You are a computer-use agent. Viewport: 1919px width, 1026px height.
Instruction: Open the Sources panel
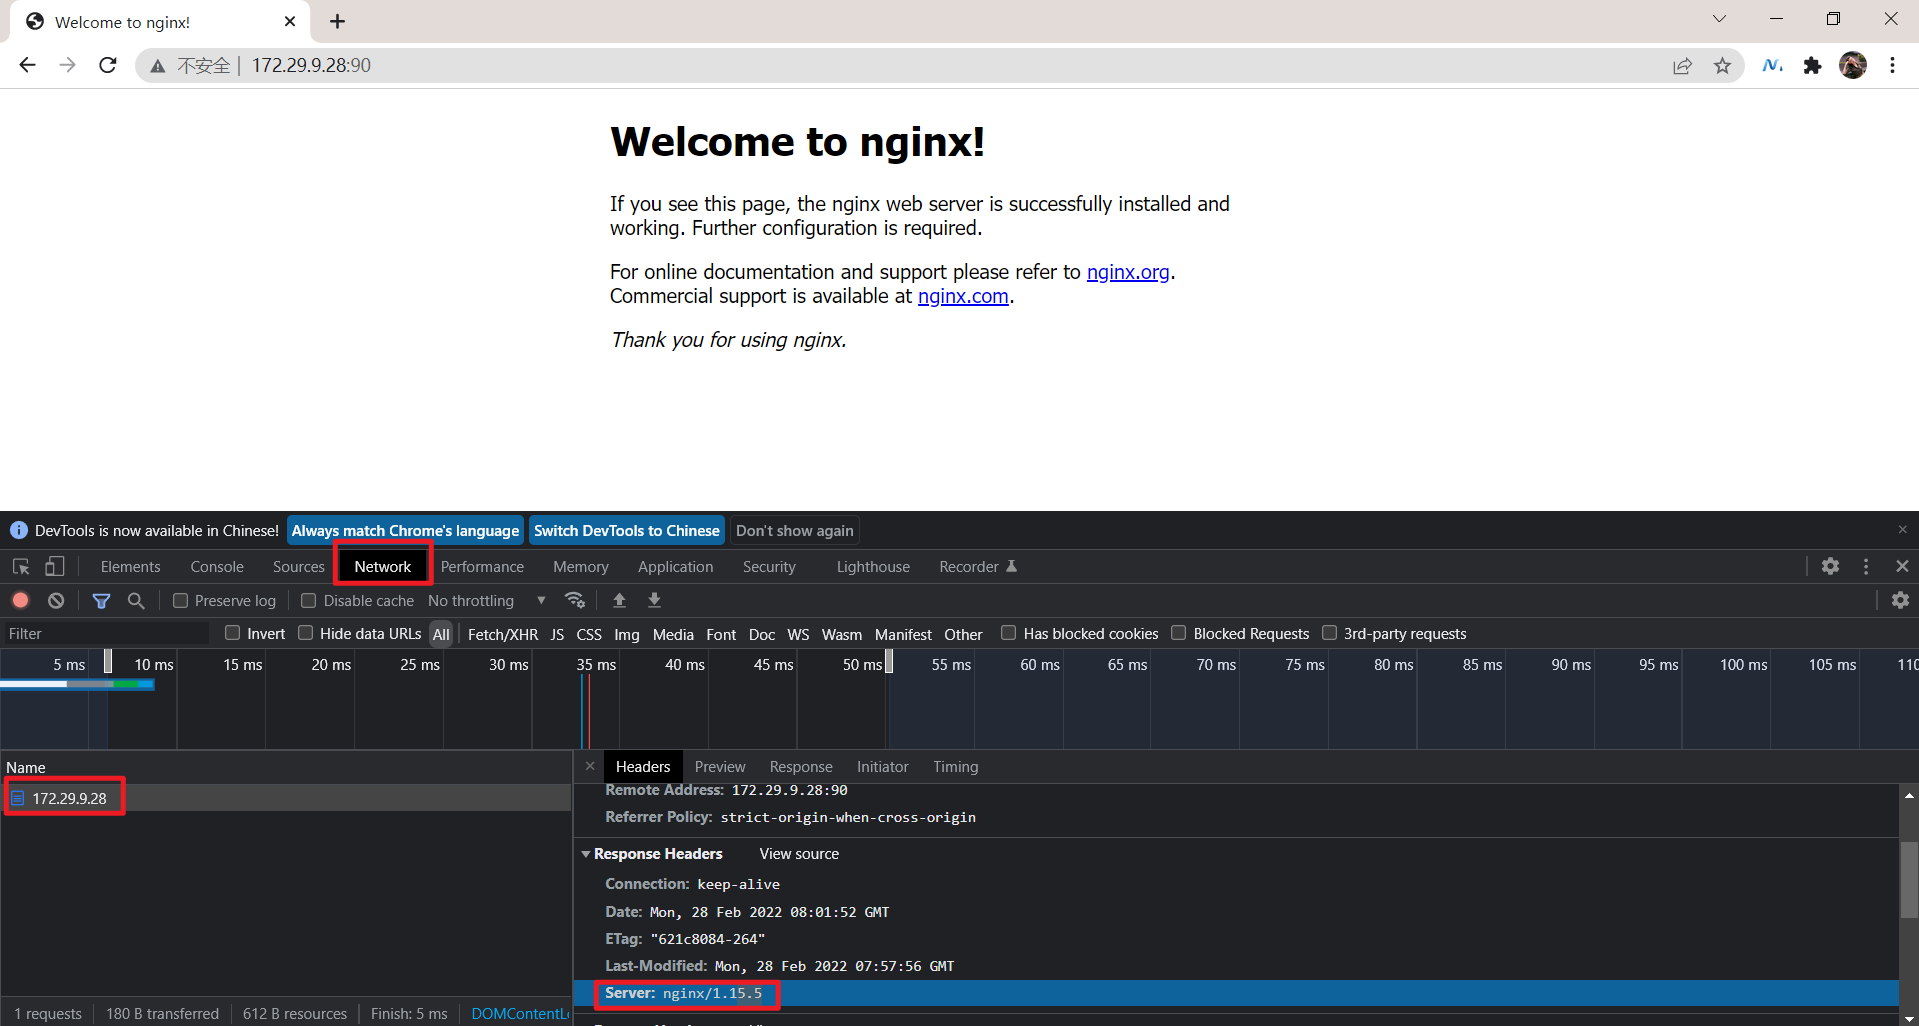[299, 567]
